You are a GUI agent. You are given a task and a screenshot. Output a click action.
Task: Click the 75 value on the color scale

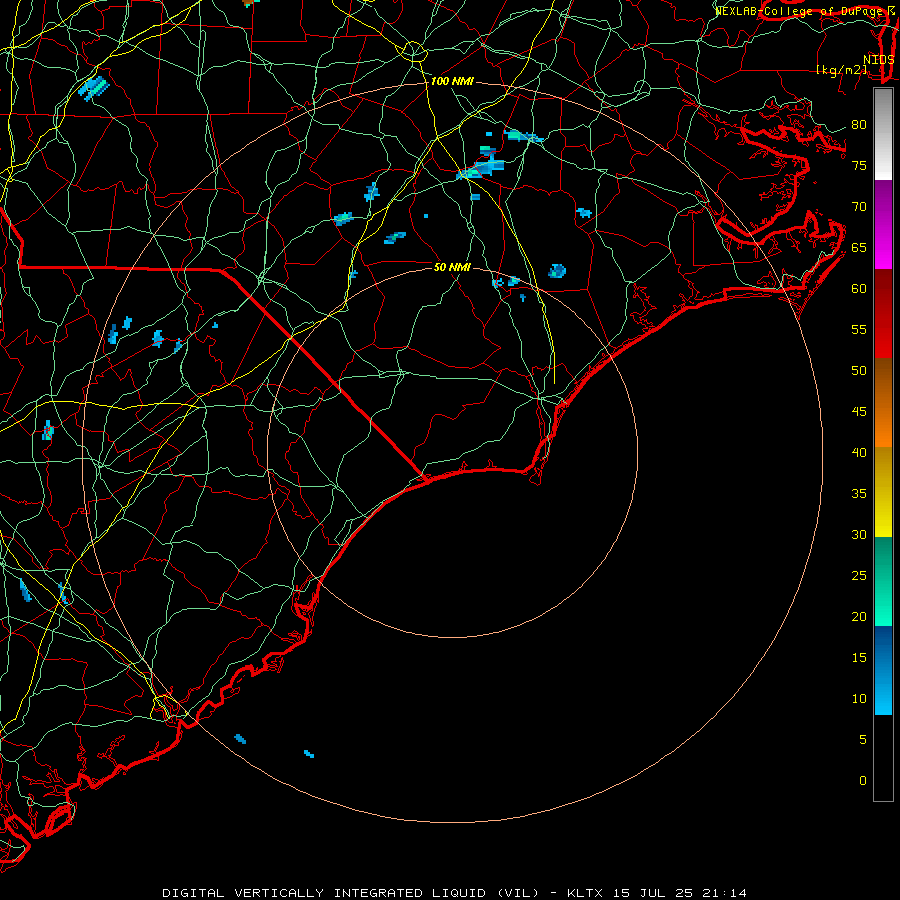pyautogui.click(x=859, y=165)
